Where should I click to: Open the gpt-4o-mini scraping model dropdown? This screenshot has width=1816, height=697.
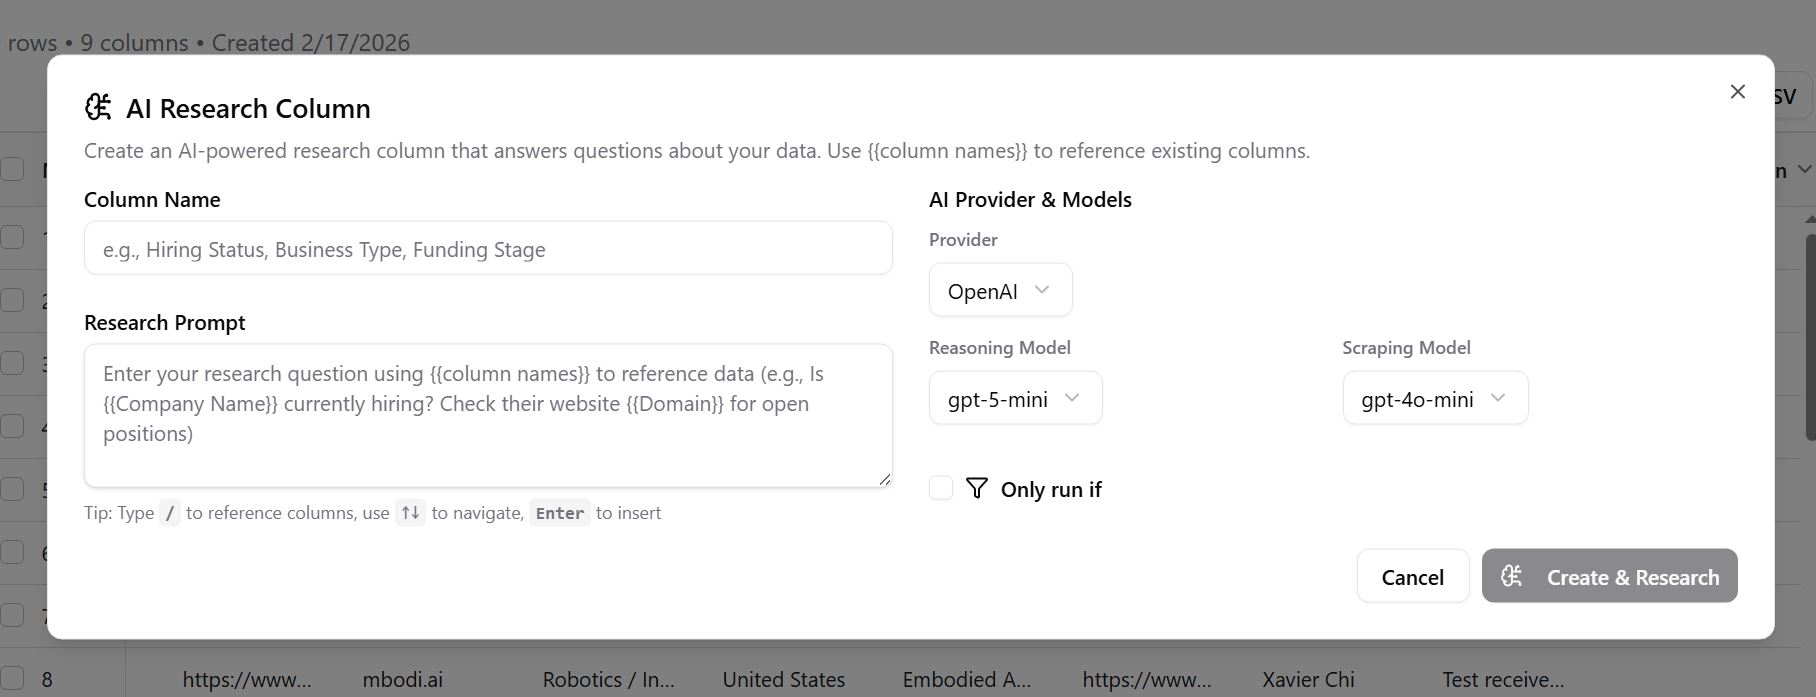click(x=1434, y=398)
